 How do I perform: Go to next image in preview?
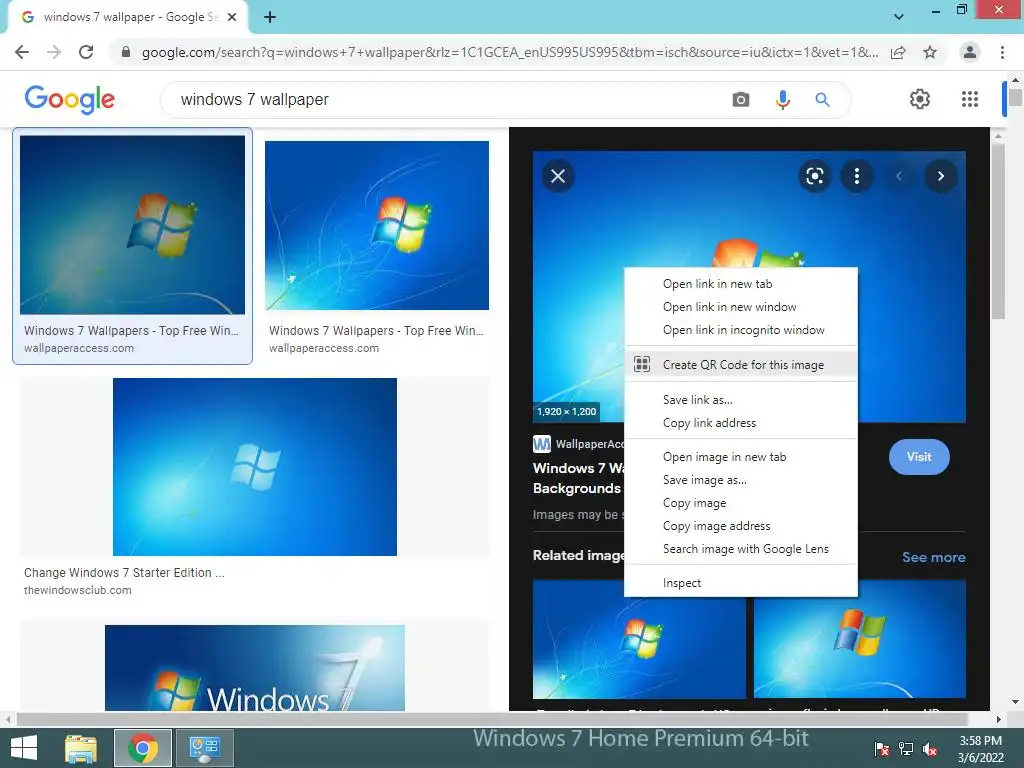point(940,176)
